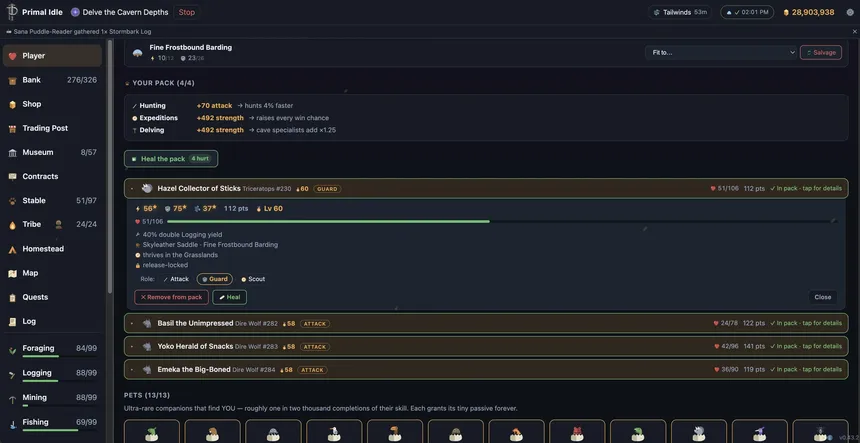The image size is (860, 443).
Task: Click the purple pet hatchling card
Action: [x=760, y=431]
